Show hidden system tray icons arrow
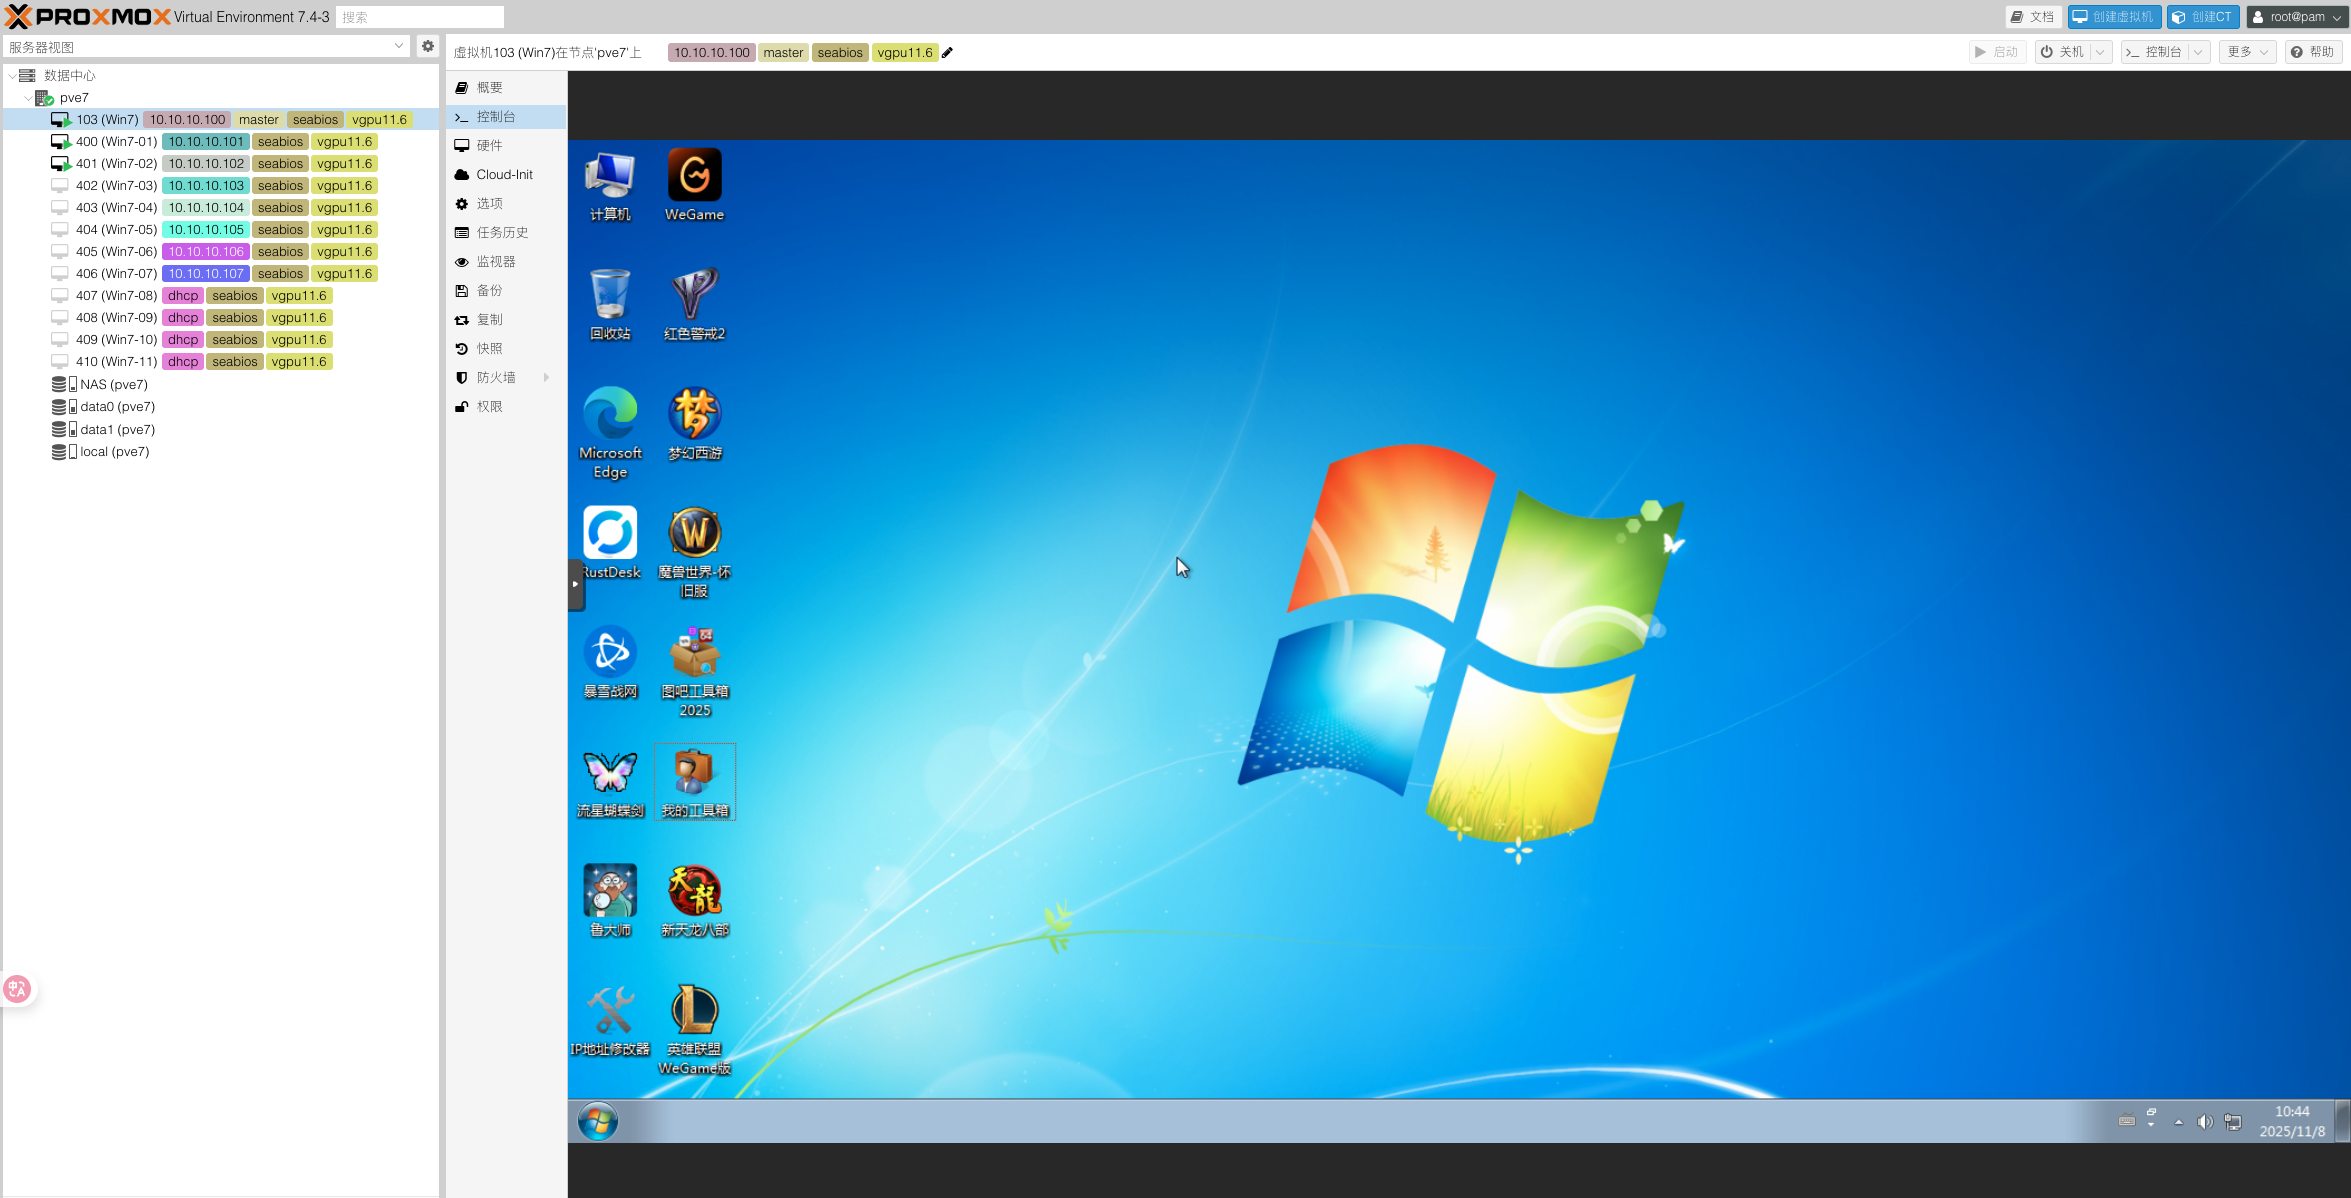The width and height of the screenshot is (2351, 1198). tap(2178, 1122)
